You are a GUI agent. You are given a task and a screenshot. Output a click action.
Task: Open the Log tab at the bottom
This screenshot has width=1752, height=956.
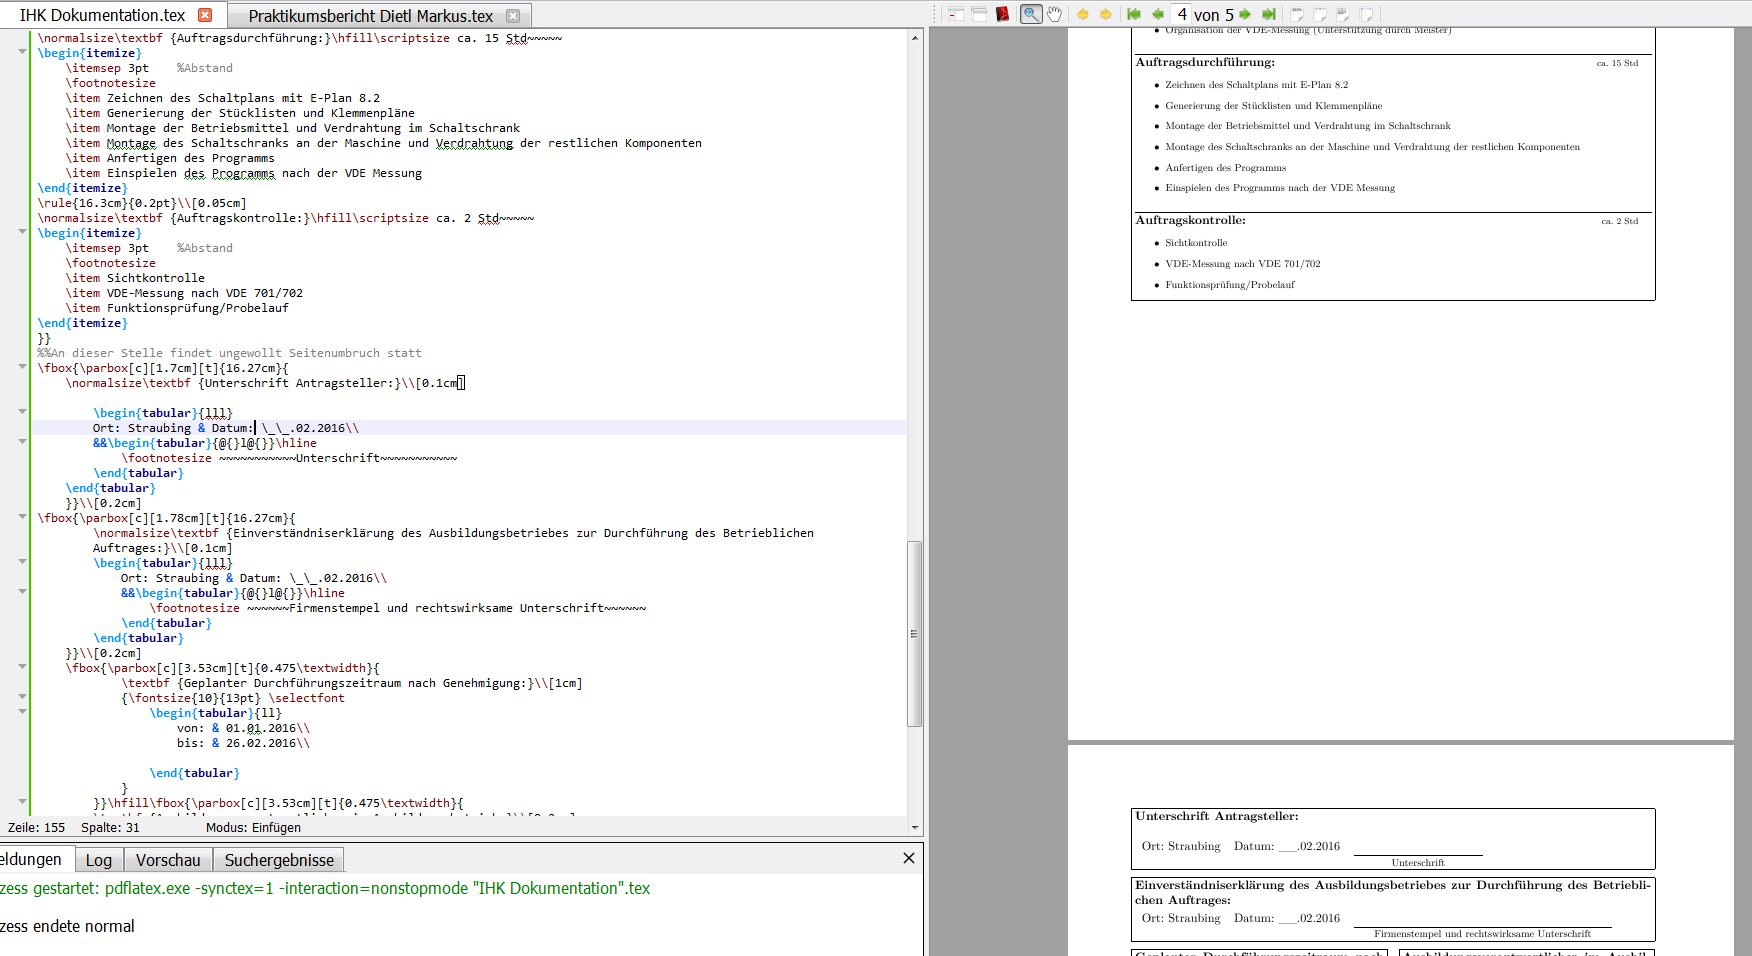(98, 859)
